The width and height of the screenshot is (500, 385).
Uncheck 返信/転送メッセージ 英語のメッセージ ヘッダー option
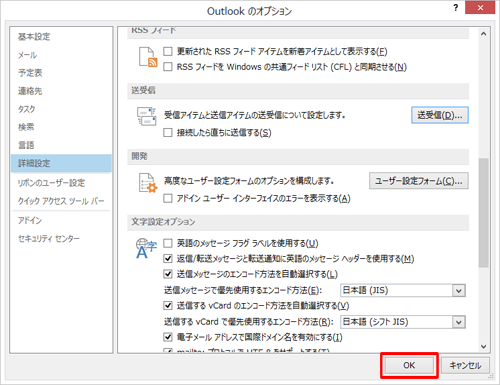[x=168, y=259]
